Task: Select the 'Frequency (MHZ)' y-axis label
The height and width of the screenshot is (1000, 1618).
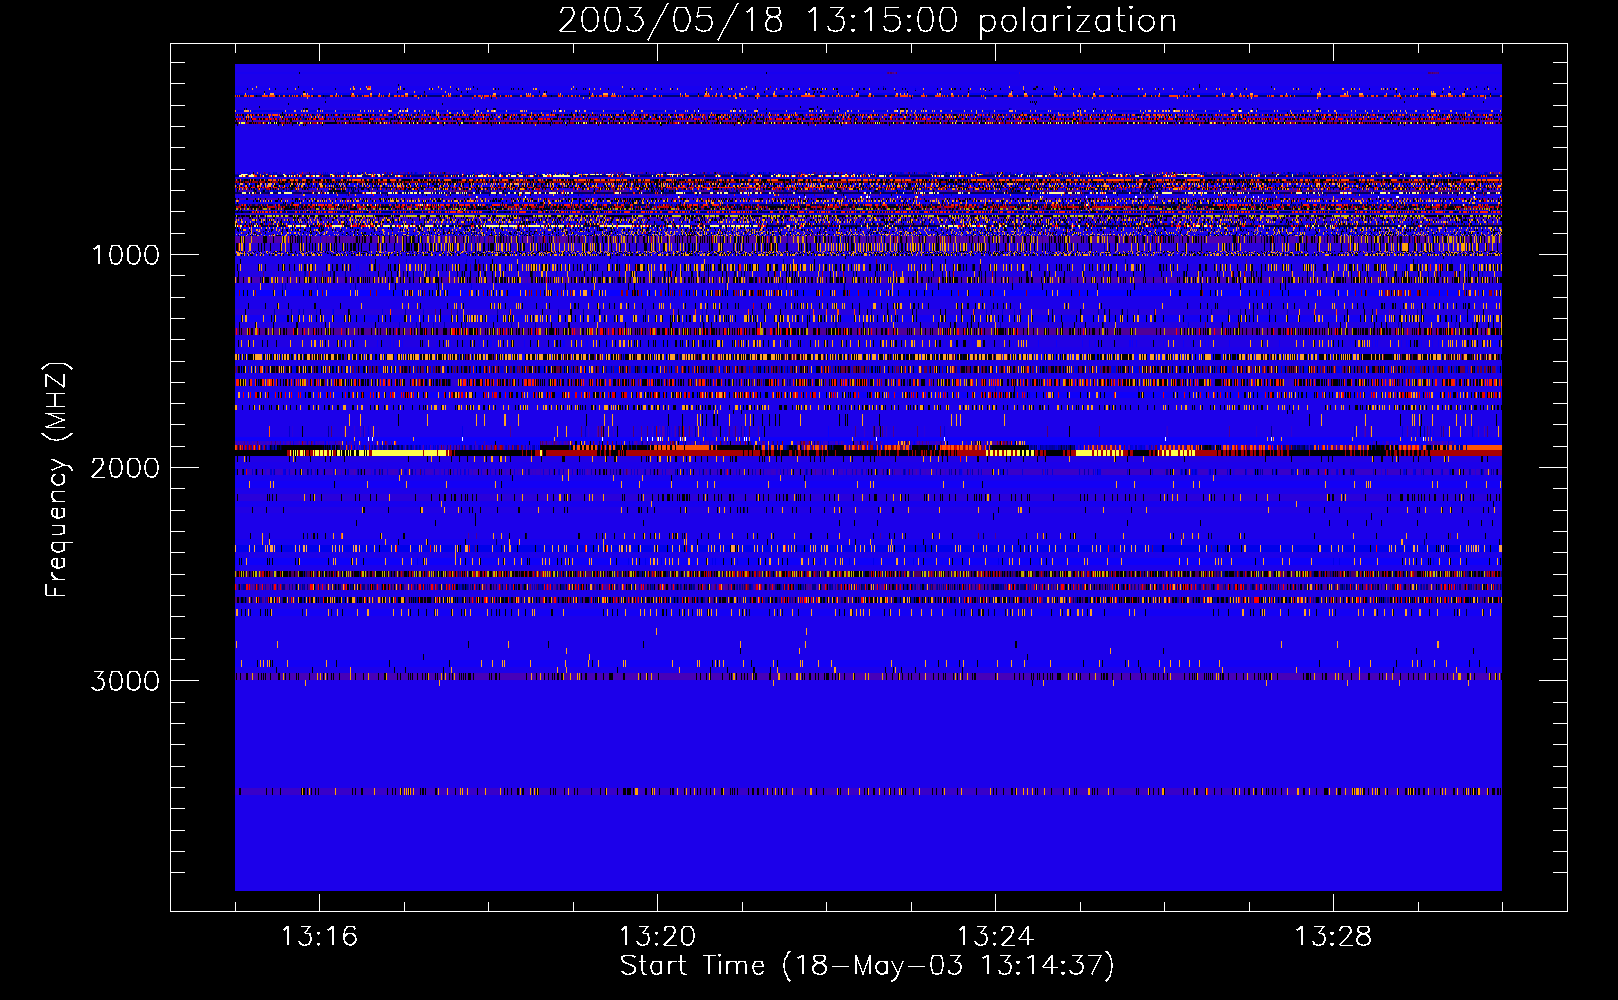Action: [56, 480]
